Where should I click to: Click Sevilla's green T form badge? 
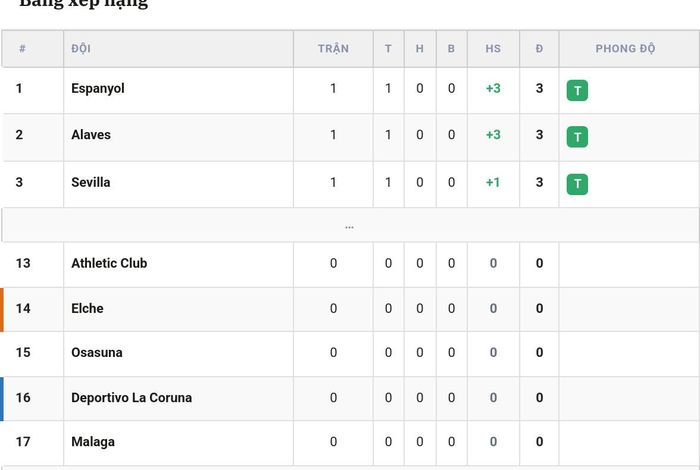coord(577,184)
